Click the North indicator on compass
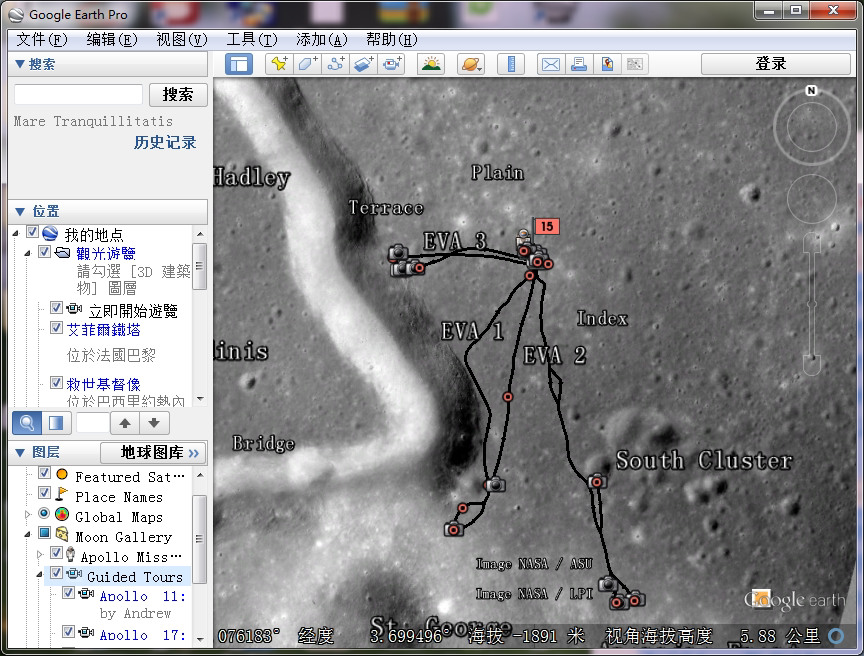 [x=811, y=90]
